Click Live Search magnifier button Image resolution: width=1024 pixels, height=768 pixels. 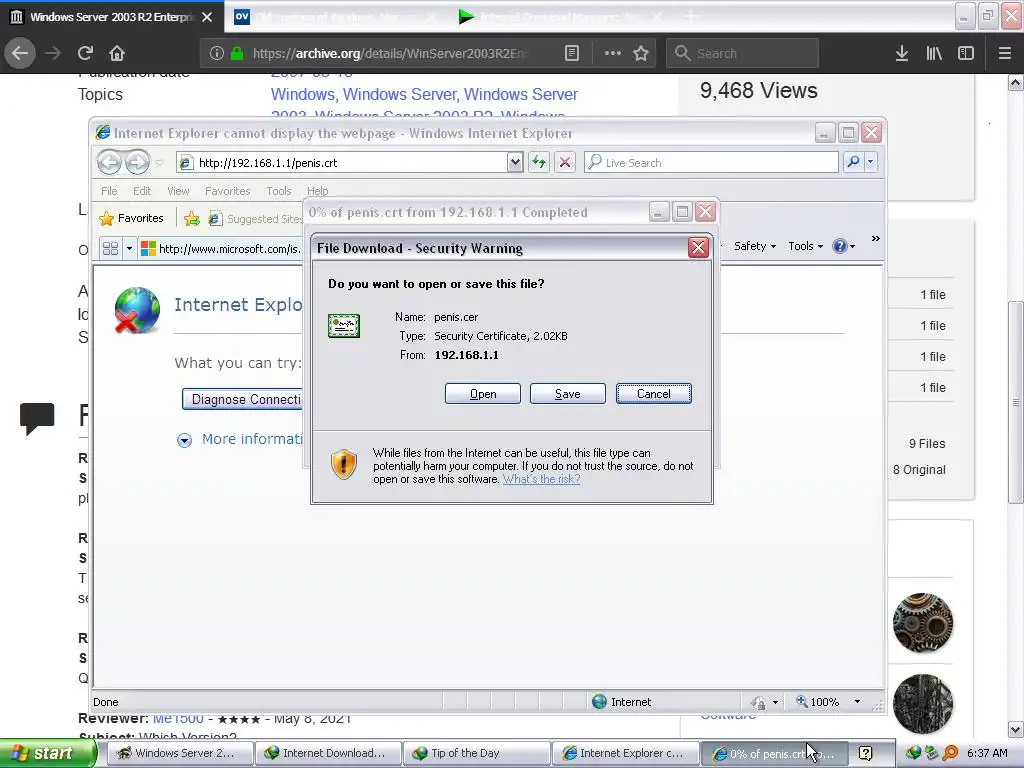tap(853, 162)
